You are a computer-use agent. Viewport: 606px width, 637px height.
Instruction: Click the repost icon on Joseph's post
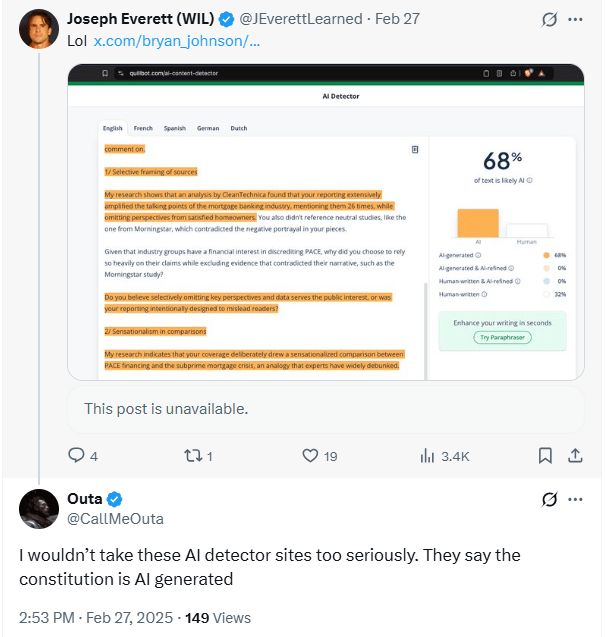pos(191,455)
